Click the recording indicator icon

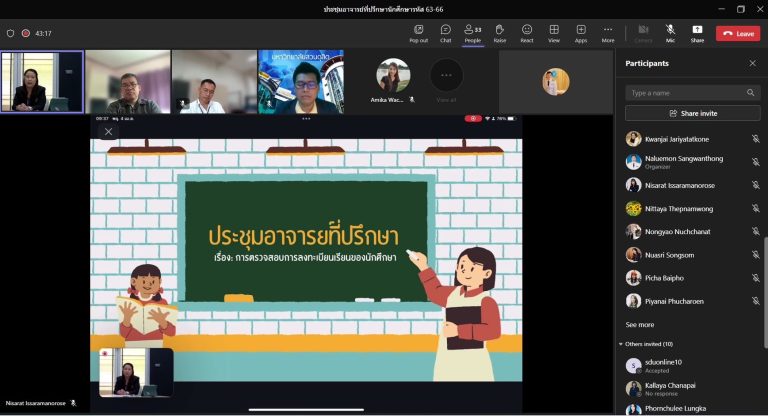(x=25, y=33)
